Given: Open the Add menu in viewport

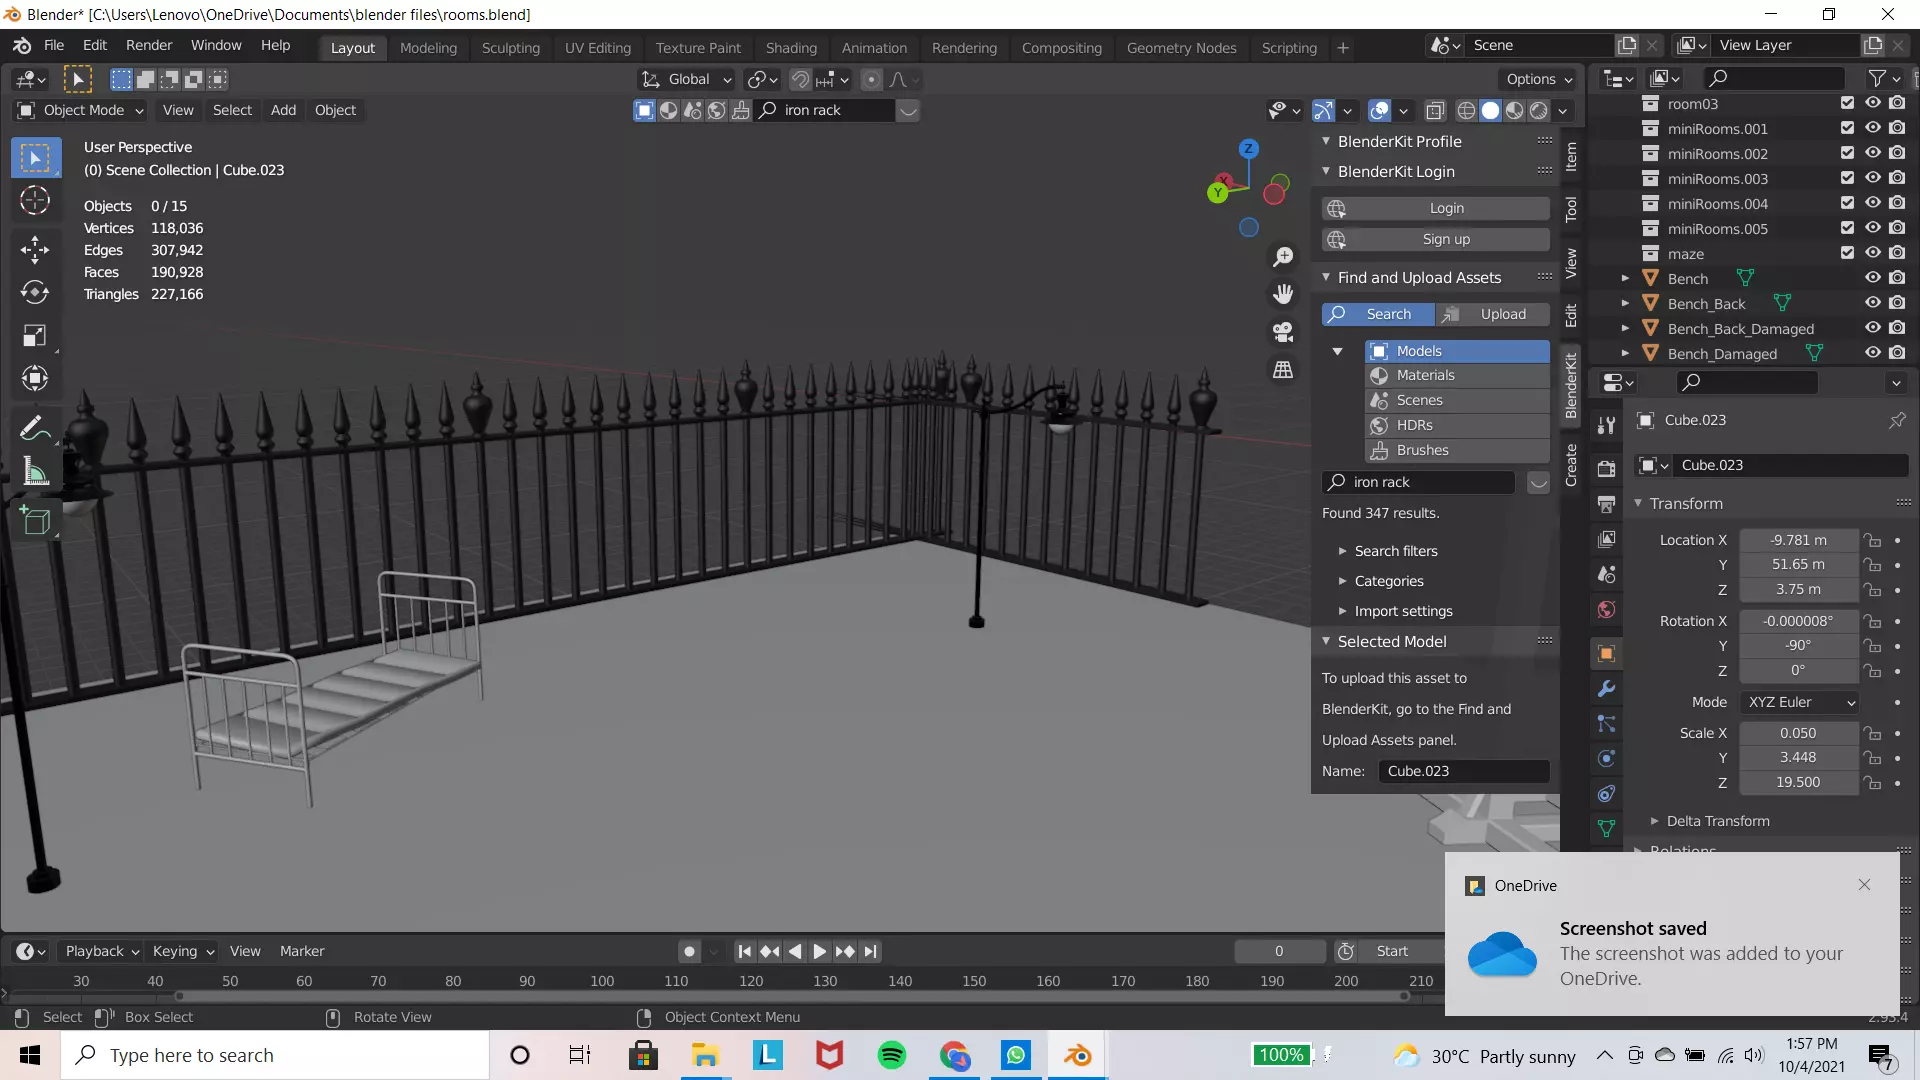Looking at the screenshot, I should (283, 110).
